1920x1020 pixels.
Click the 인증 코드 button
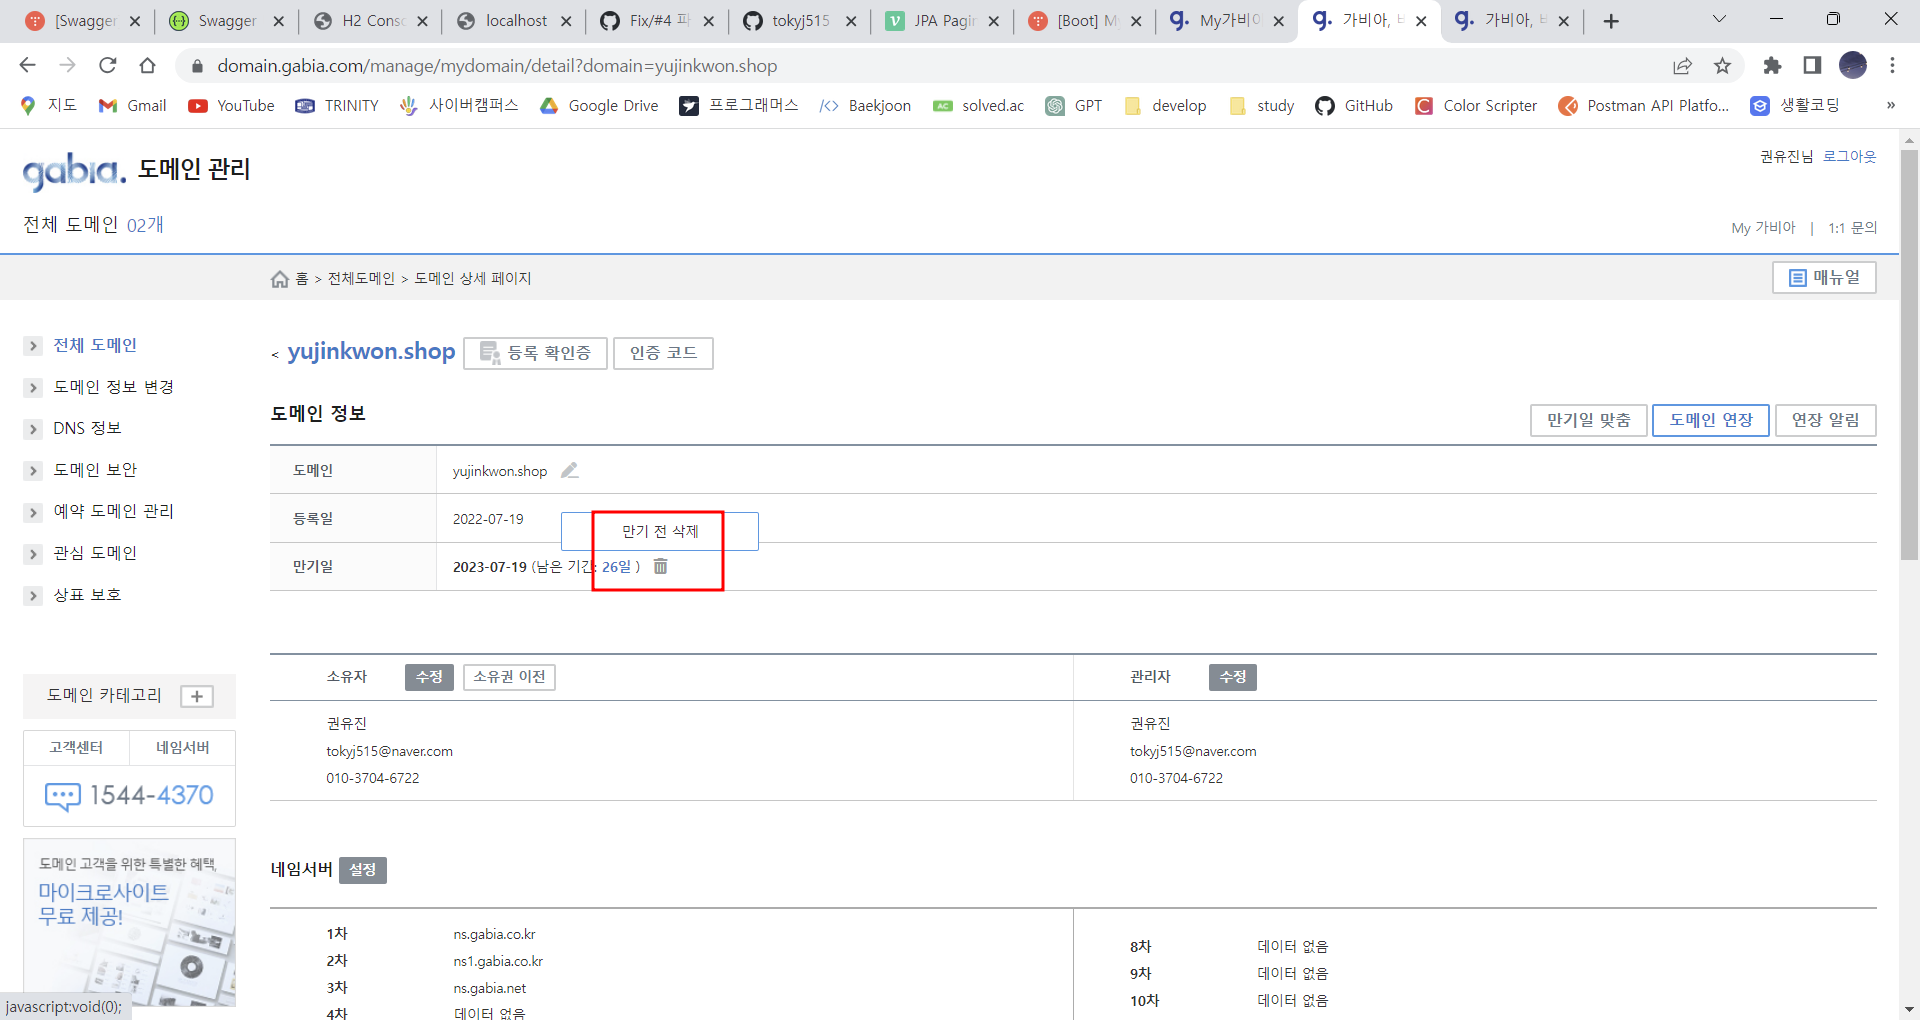click(x=663, y=353)
